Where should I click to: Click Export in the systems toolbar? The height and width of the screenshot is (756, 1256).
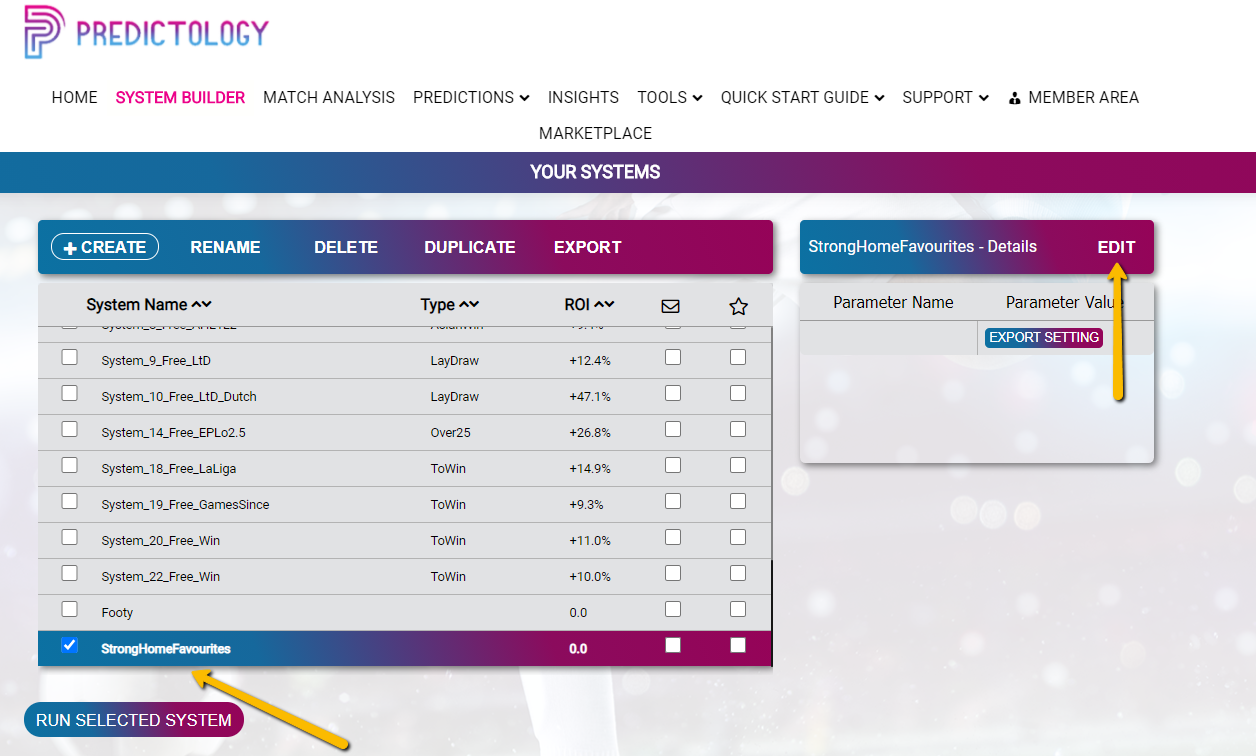point(588,248)
